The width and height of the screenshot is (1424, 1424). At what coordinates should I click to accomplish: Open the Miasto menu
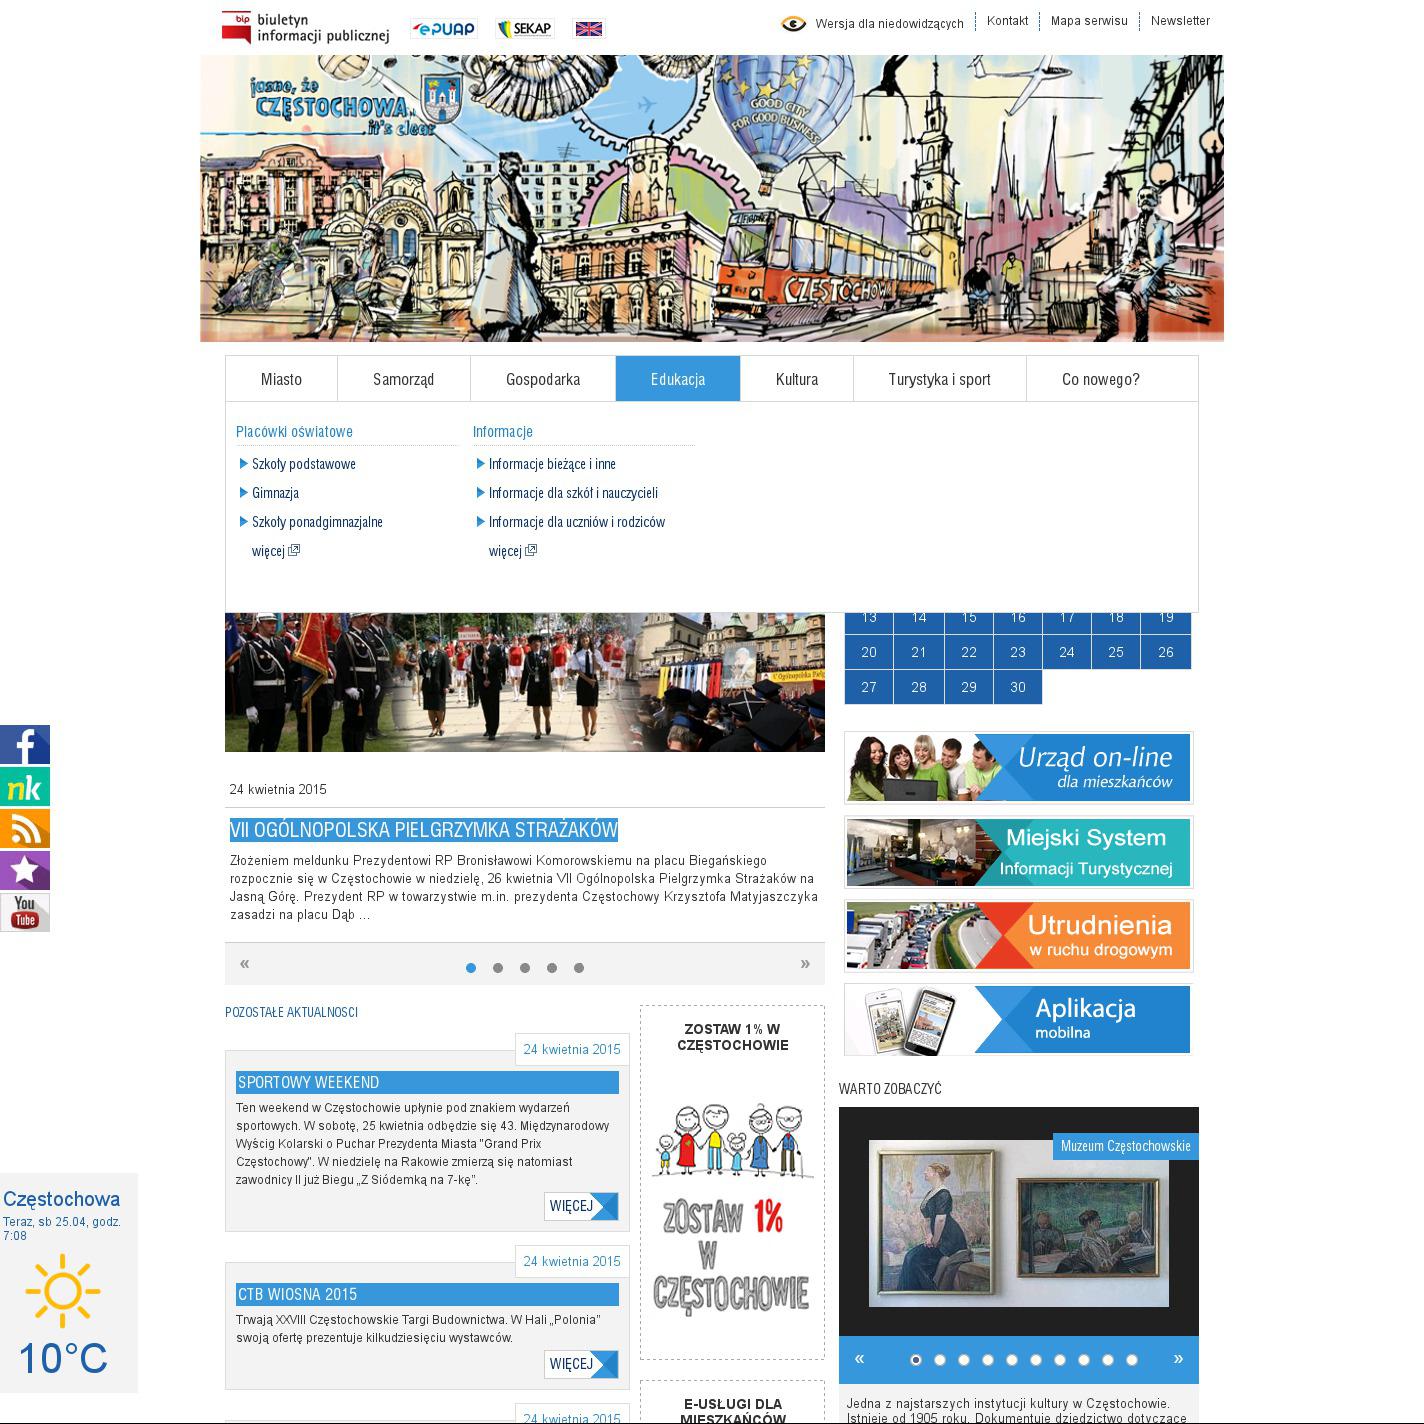281,379
